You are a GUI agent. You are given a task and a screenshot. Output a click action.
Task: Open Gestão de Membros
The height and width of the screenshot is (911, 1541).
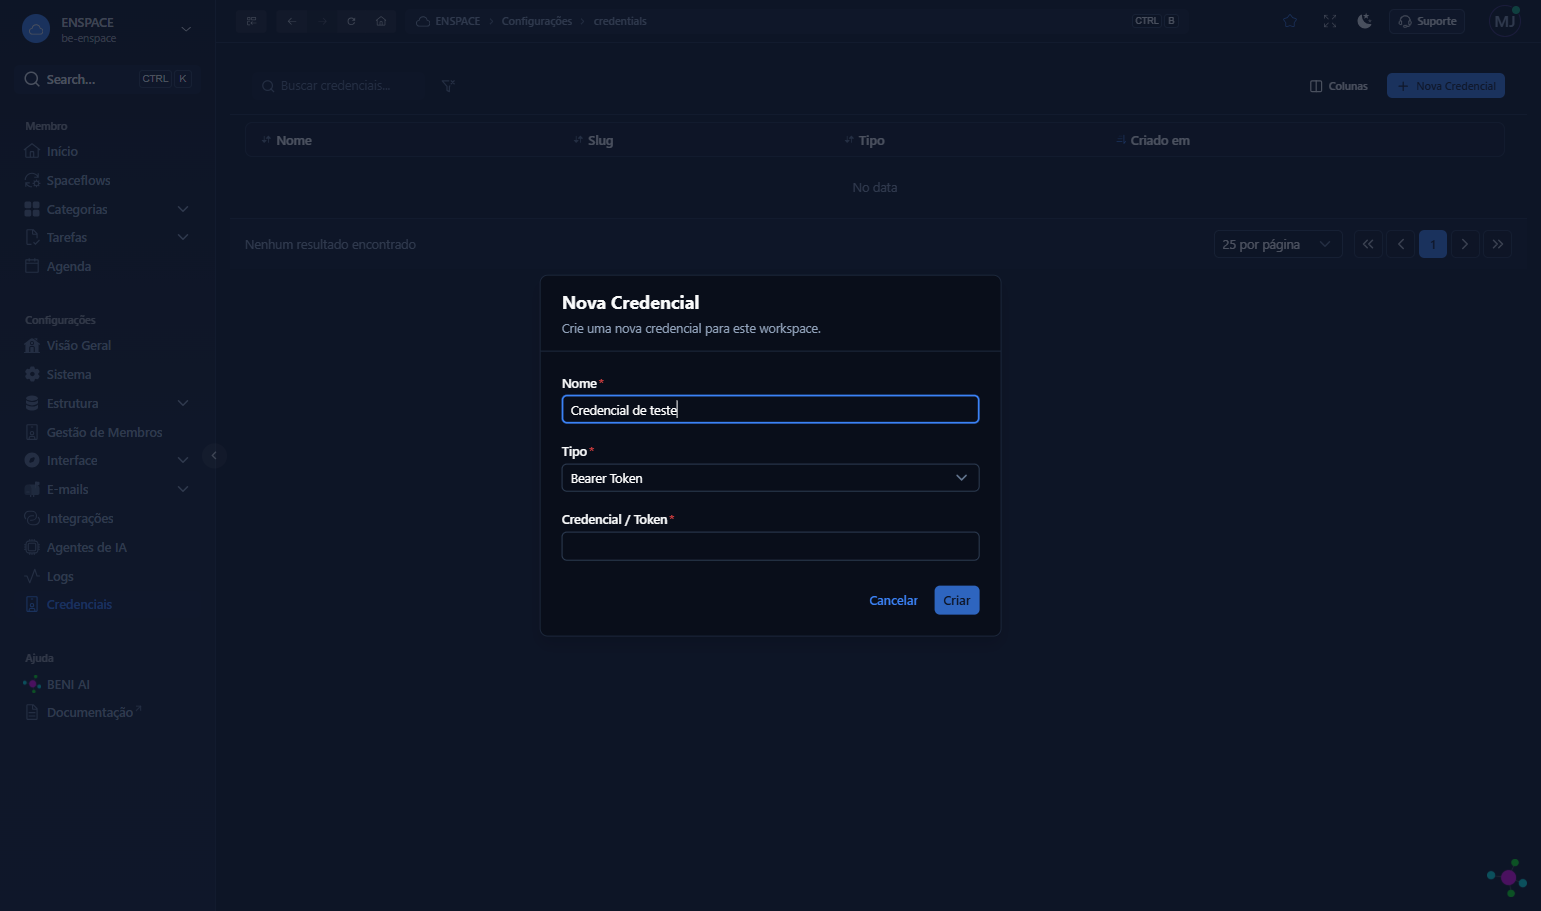[104, 432]
